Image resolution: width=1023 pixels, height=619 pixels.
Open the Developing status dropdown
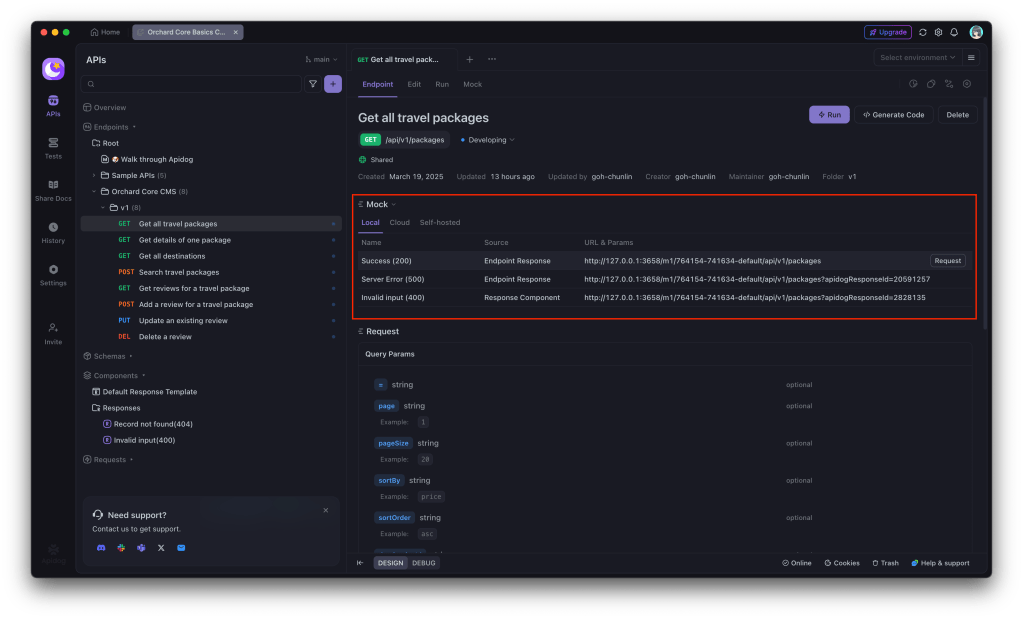tap(487, 140)
